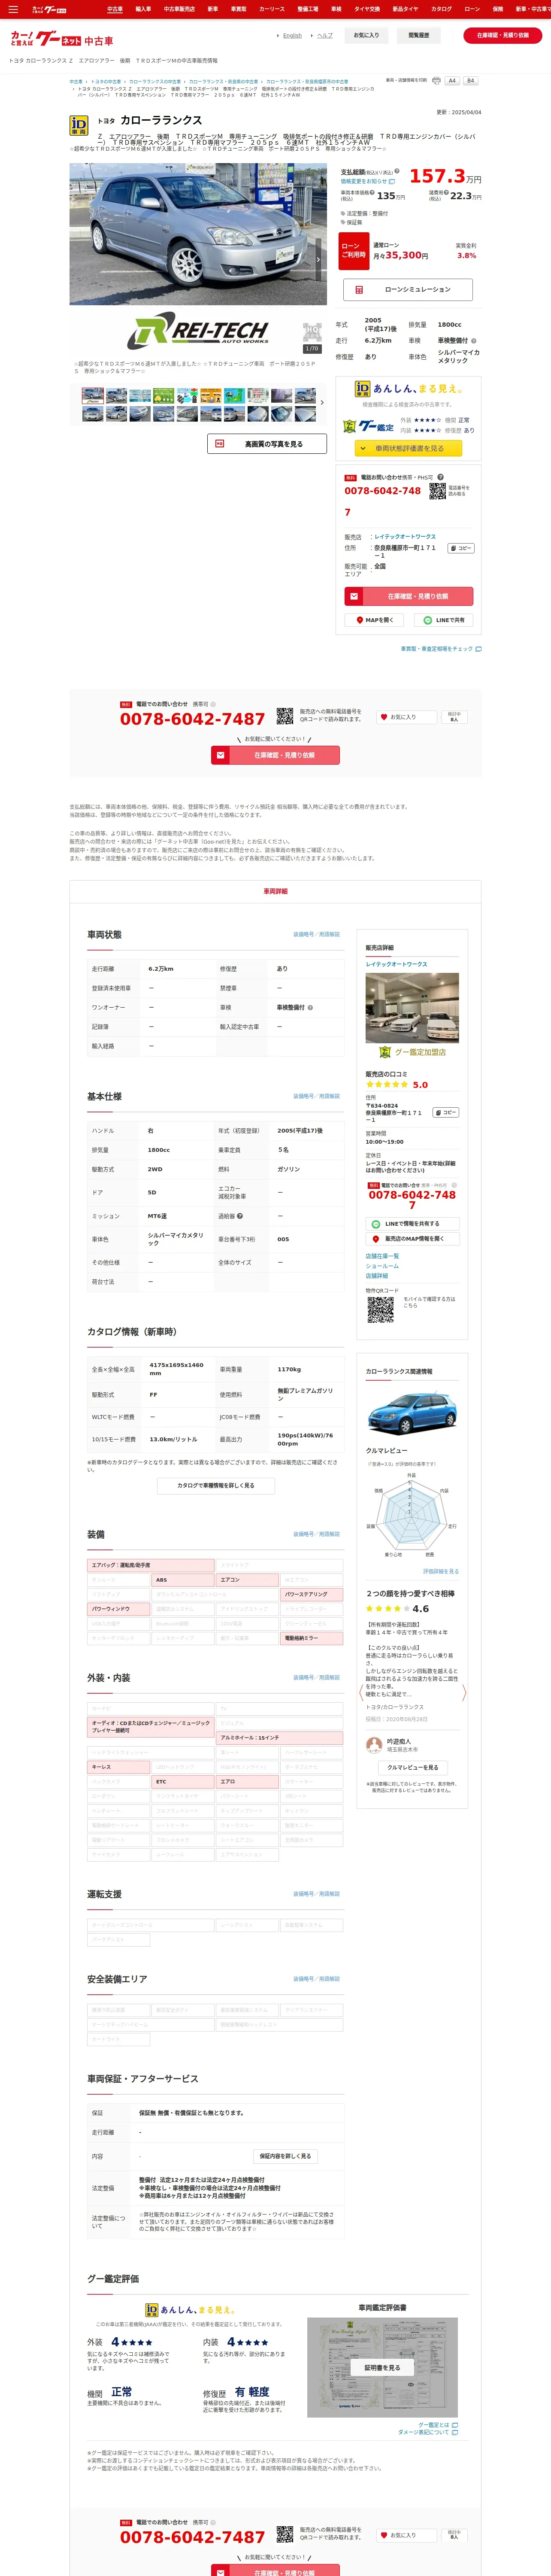The width and height of the screenshot is (551, 2576).
Task: Click help icon next to 過給器
Action: click(x=240, y=1216)
